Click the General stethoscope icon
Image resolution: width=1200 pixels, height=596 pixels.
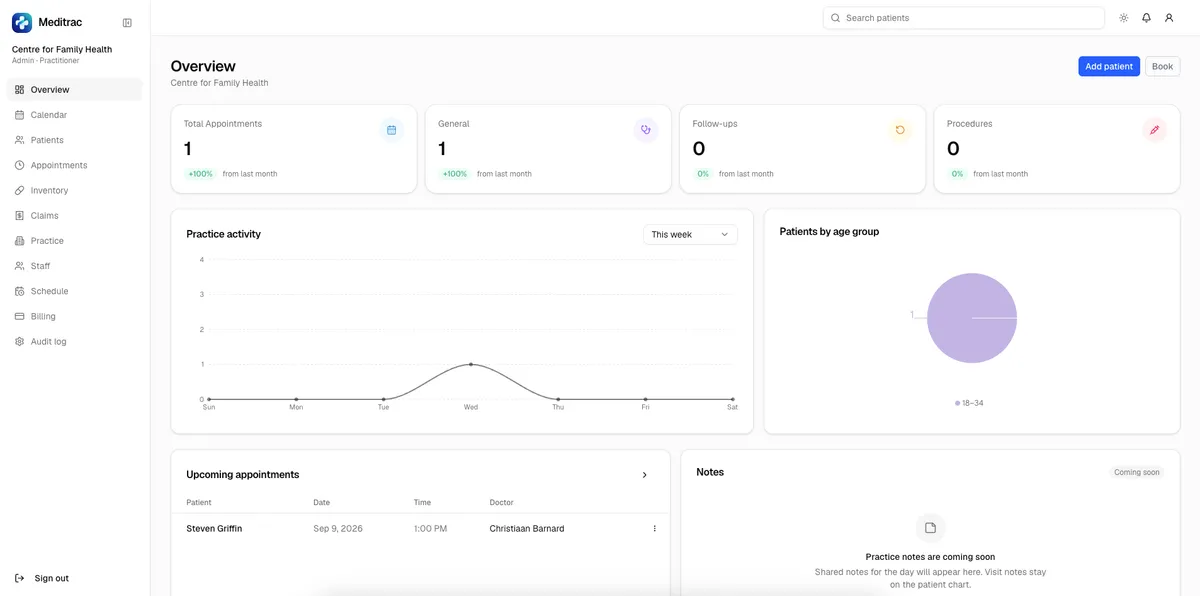click(x=646, y=130)
